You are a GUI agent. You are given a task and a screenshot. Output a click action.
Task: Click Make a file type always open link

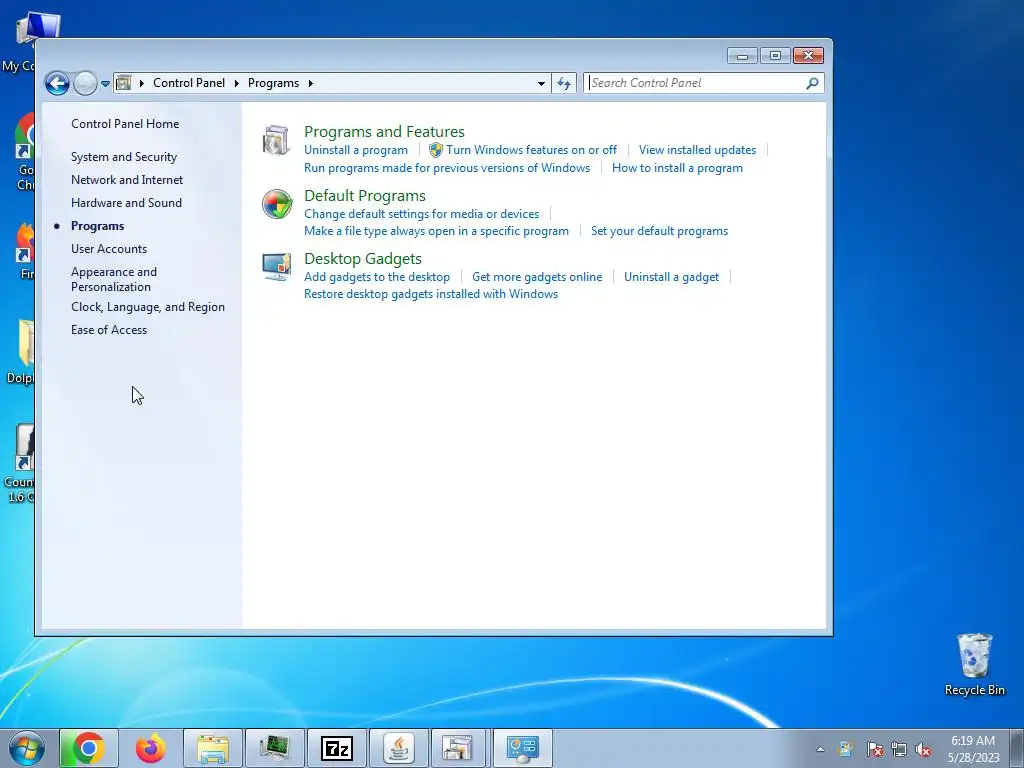tap(436, 231)
